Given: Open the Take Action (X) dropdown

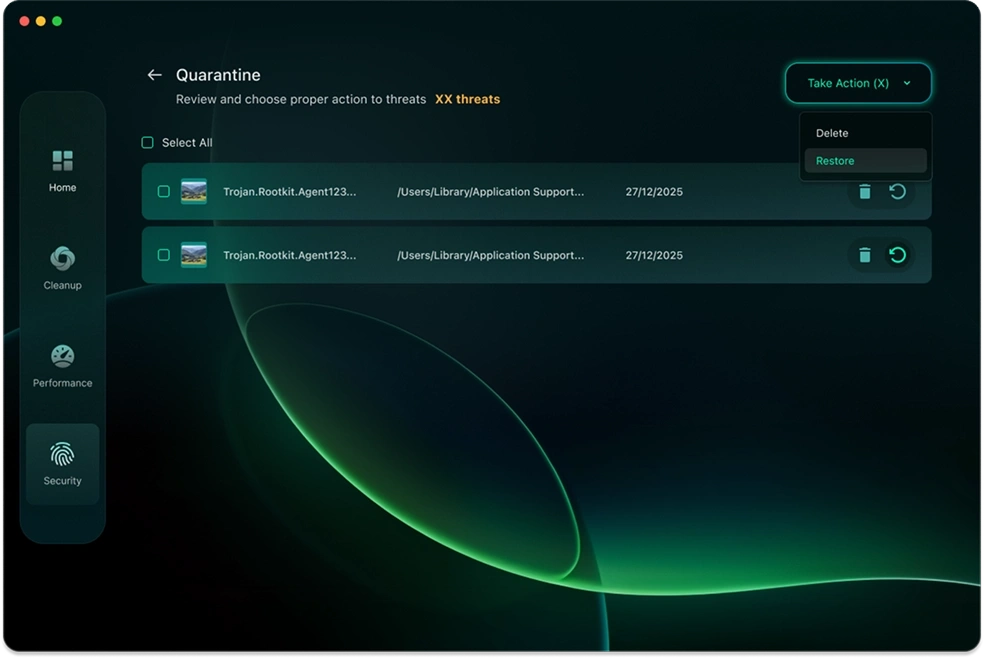Looking at the screenshot, I should coord(858,83).
